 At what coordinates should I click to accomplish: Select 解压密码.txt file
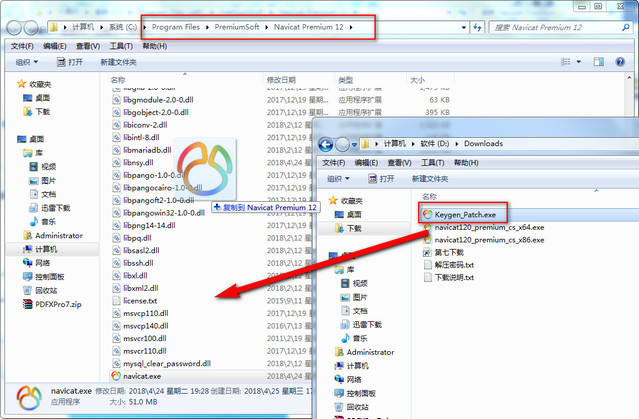449,265
